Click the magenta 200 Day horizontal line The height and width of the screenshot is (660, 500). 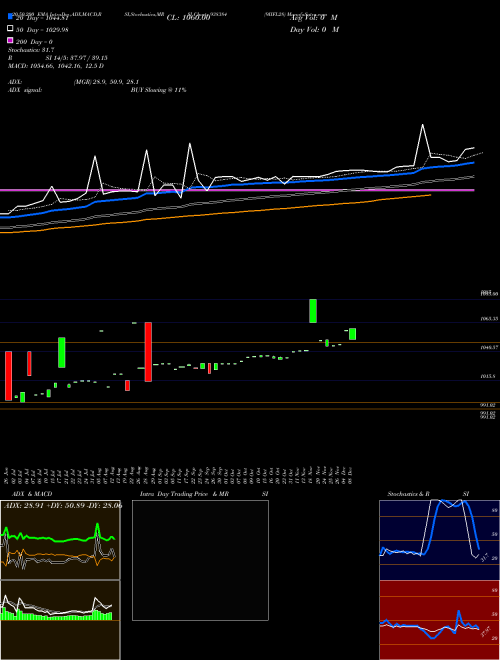tap(237, 190)
